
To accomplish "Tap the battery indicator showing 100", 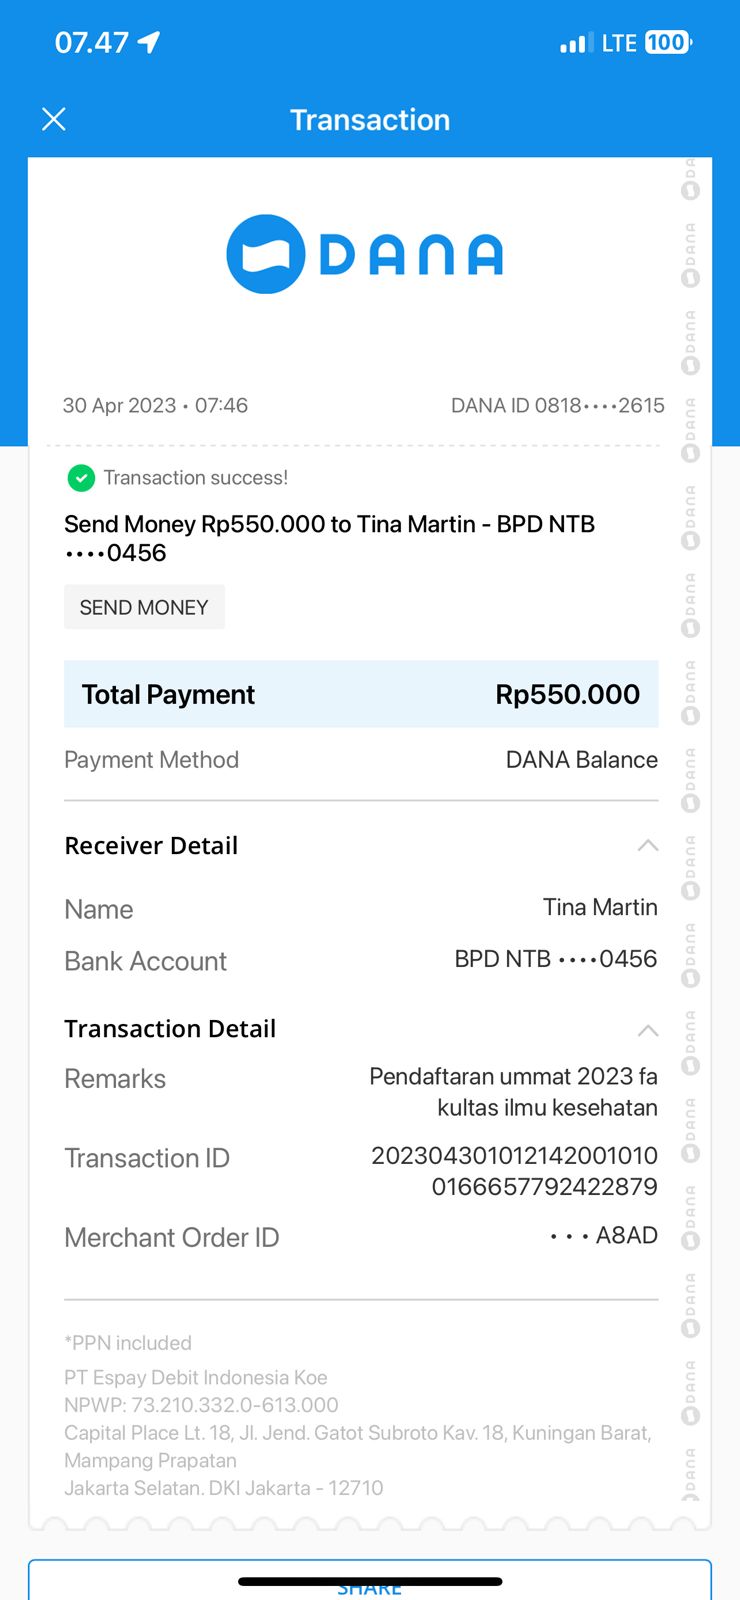I will click(x=667, y=42).
